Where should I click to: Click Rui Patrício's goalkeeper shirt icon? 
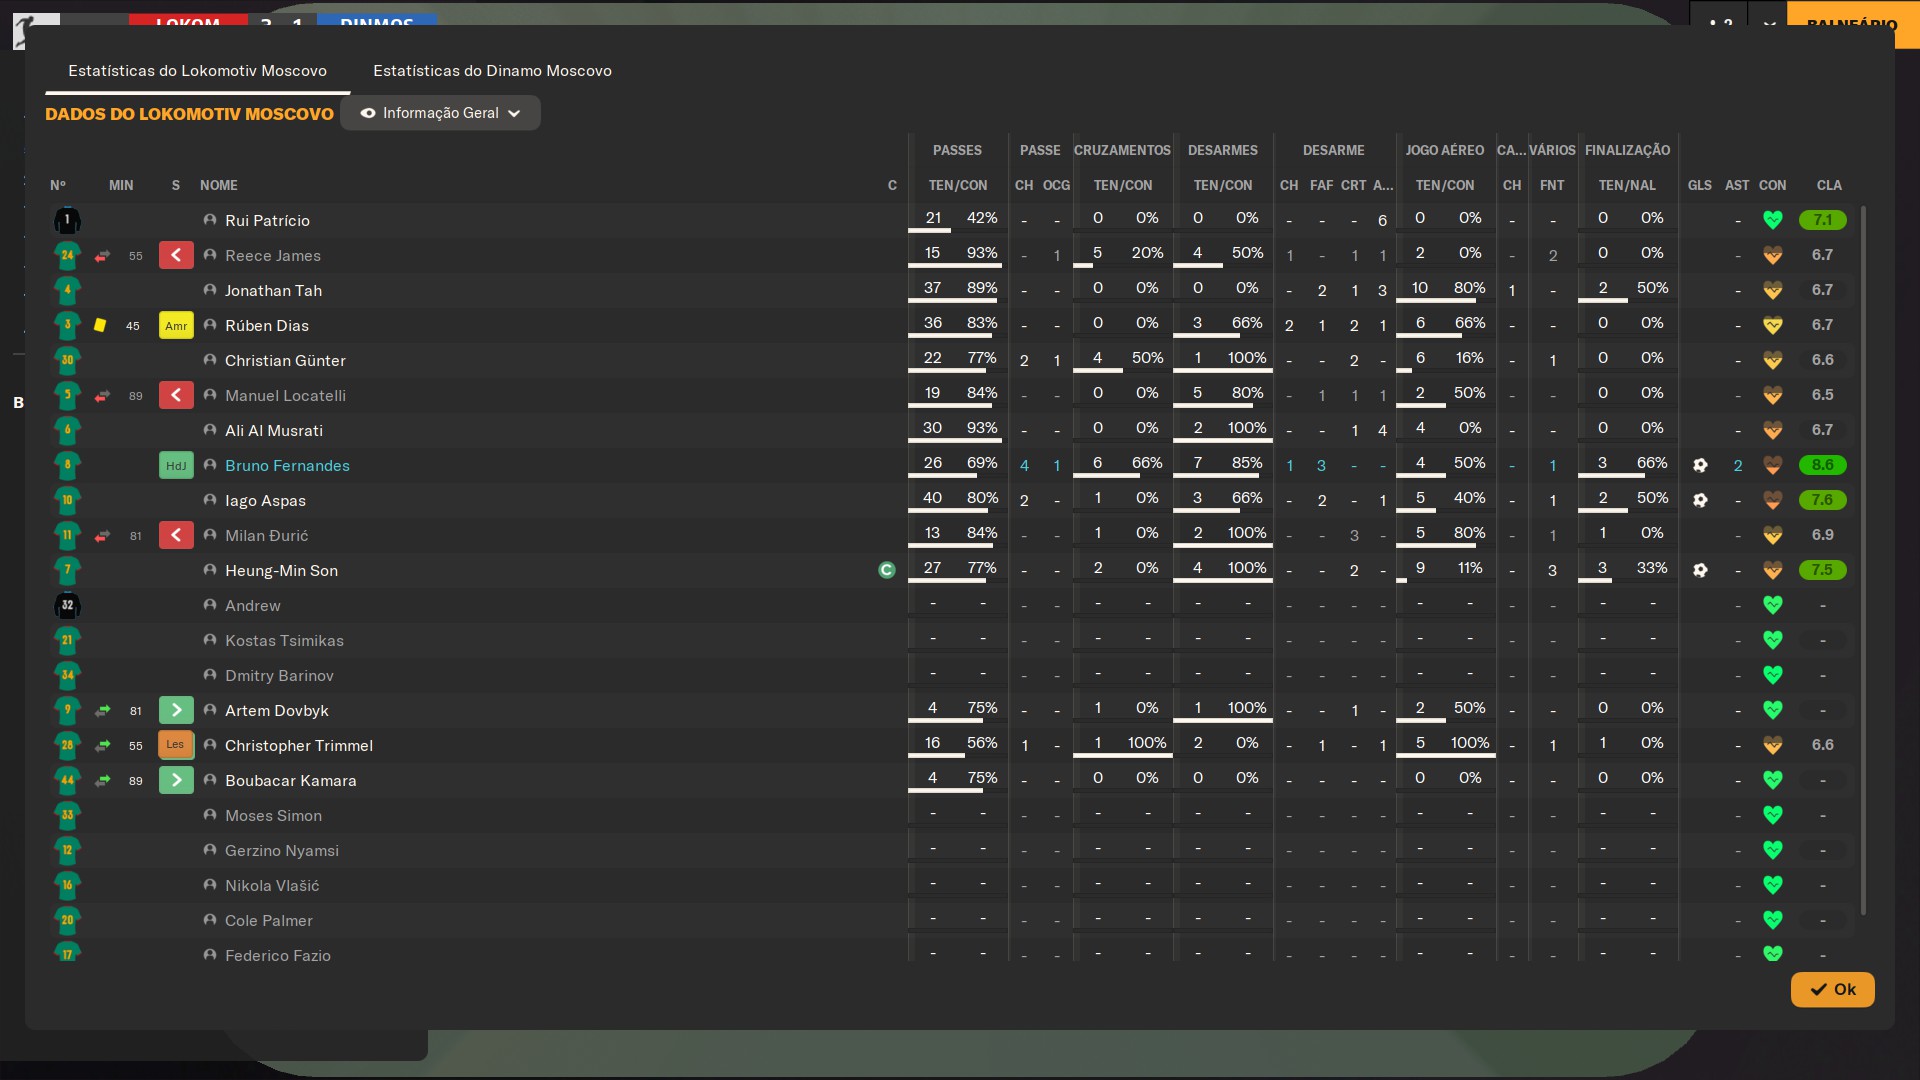[x=67, y=220]
